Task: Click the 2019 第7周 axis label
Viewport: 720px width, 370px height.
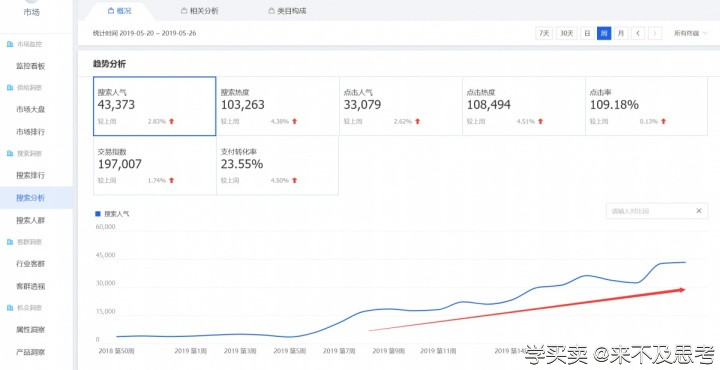Action: coord(339,351)
